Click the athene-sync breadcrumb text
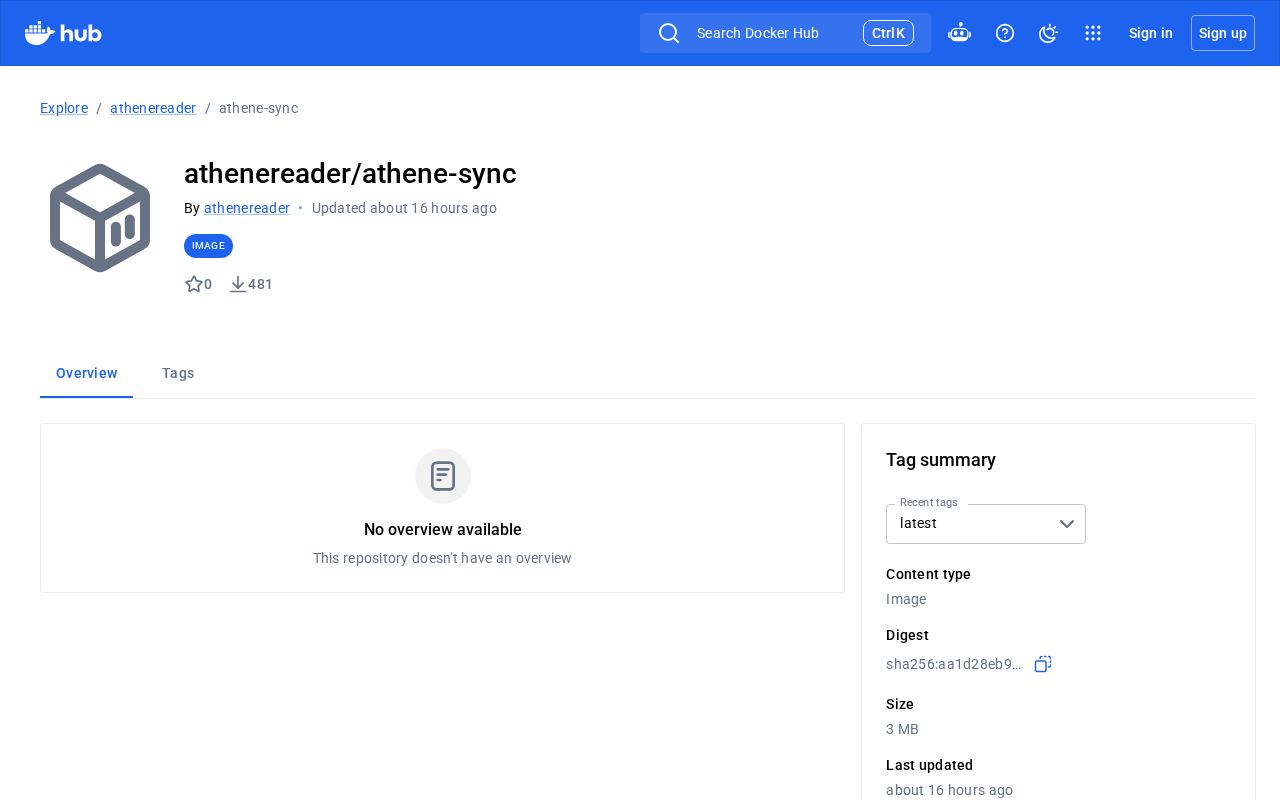Screen dimensions: 1280x800 coord(258,108)
